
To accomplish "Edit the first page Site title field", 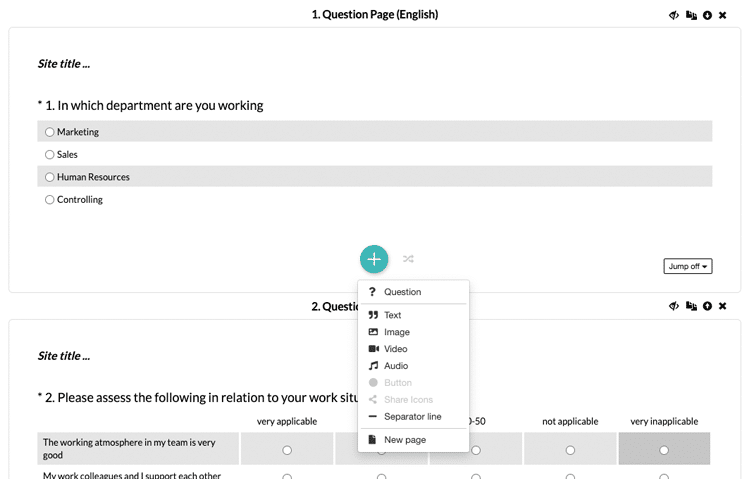I will coord(64,64).
